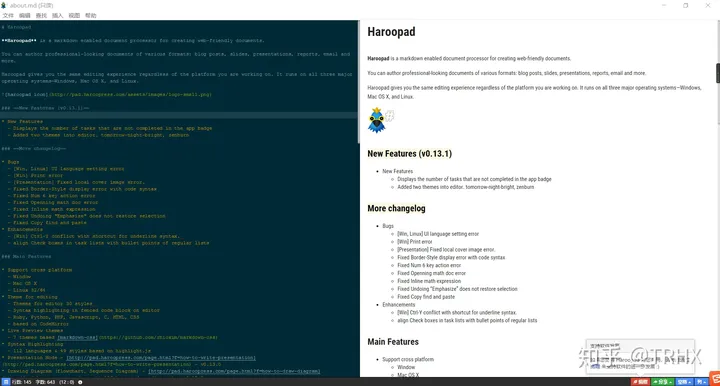Click 'New Features (v0.13.1)' heading in preview
The image size is (720, 386).
410,154
